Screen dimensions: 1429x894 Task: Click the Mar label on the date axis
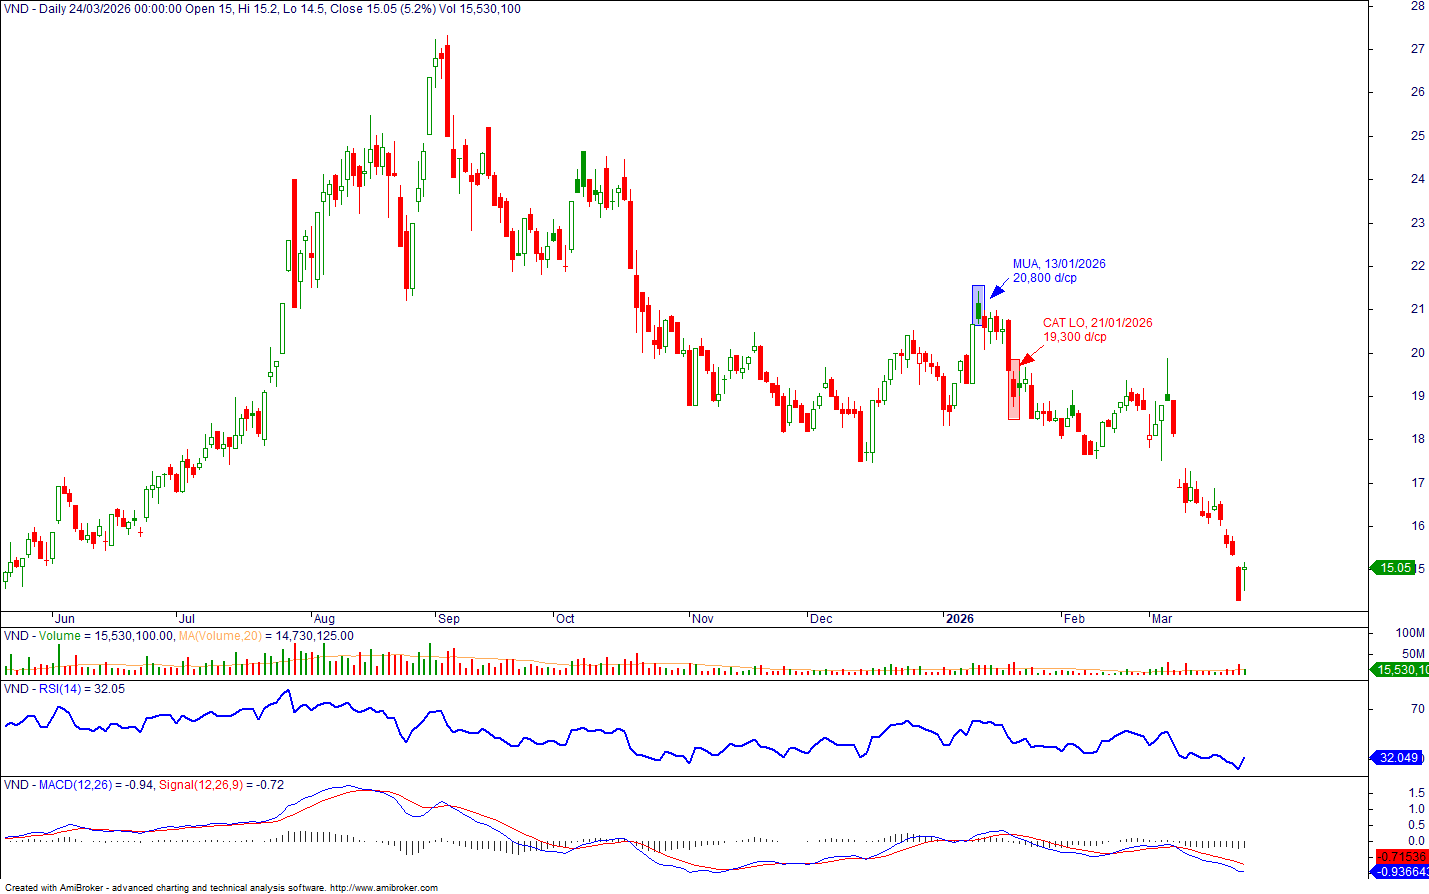click(1162, 619)
